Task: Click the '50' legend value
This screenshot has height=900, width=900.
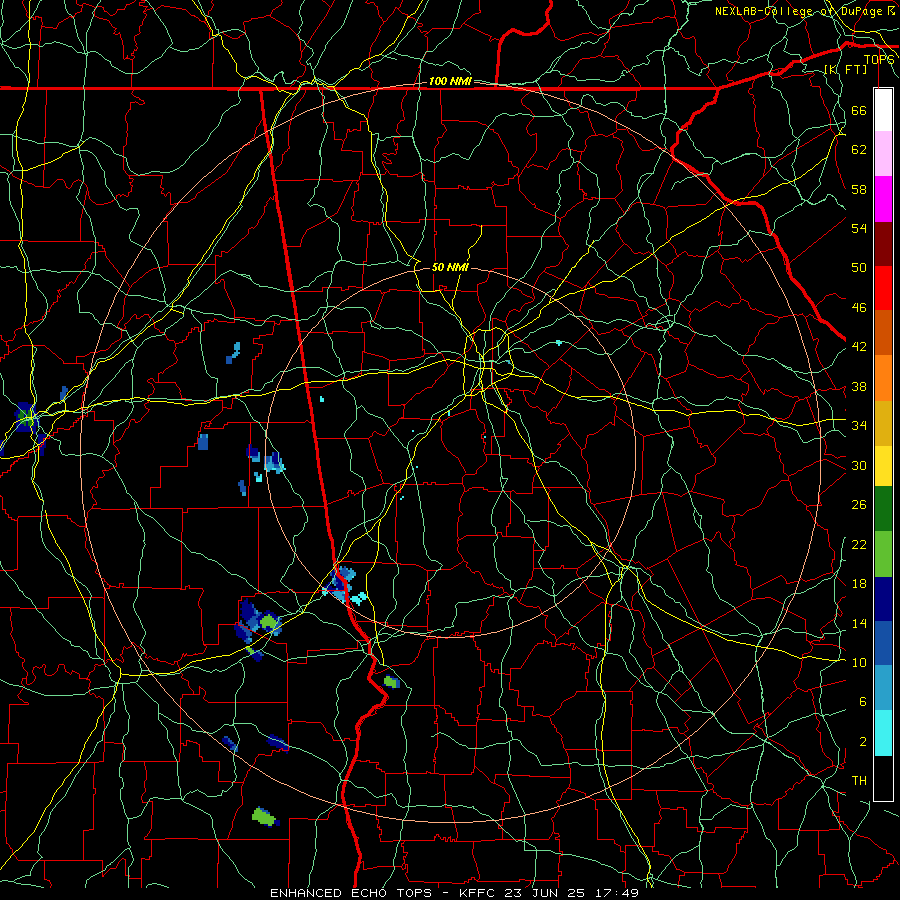Action: point(859,268)
